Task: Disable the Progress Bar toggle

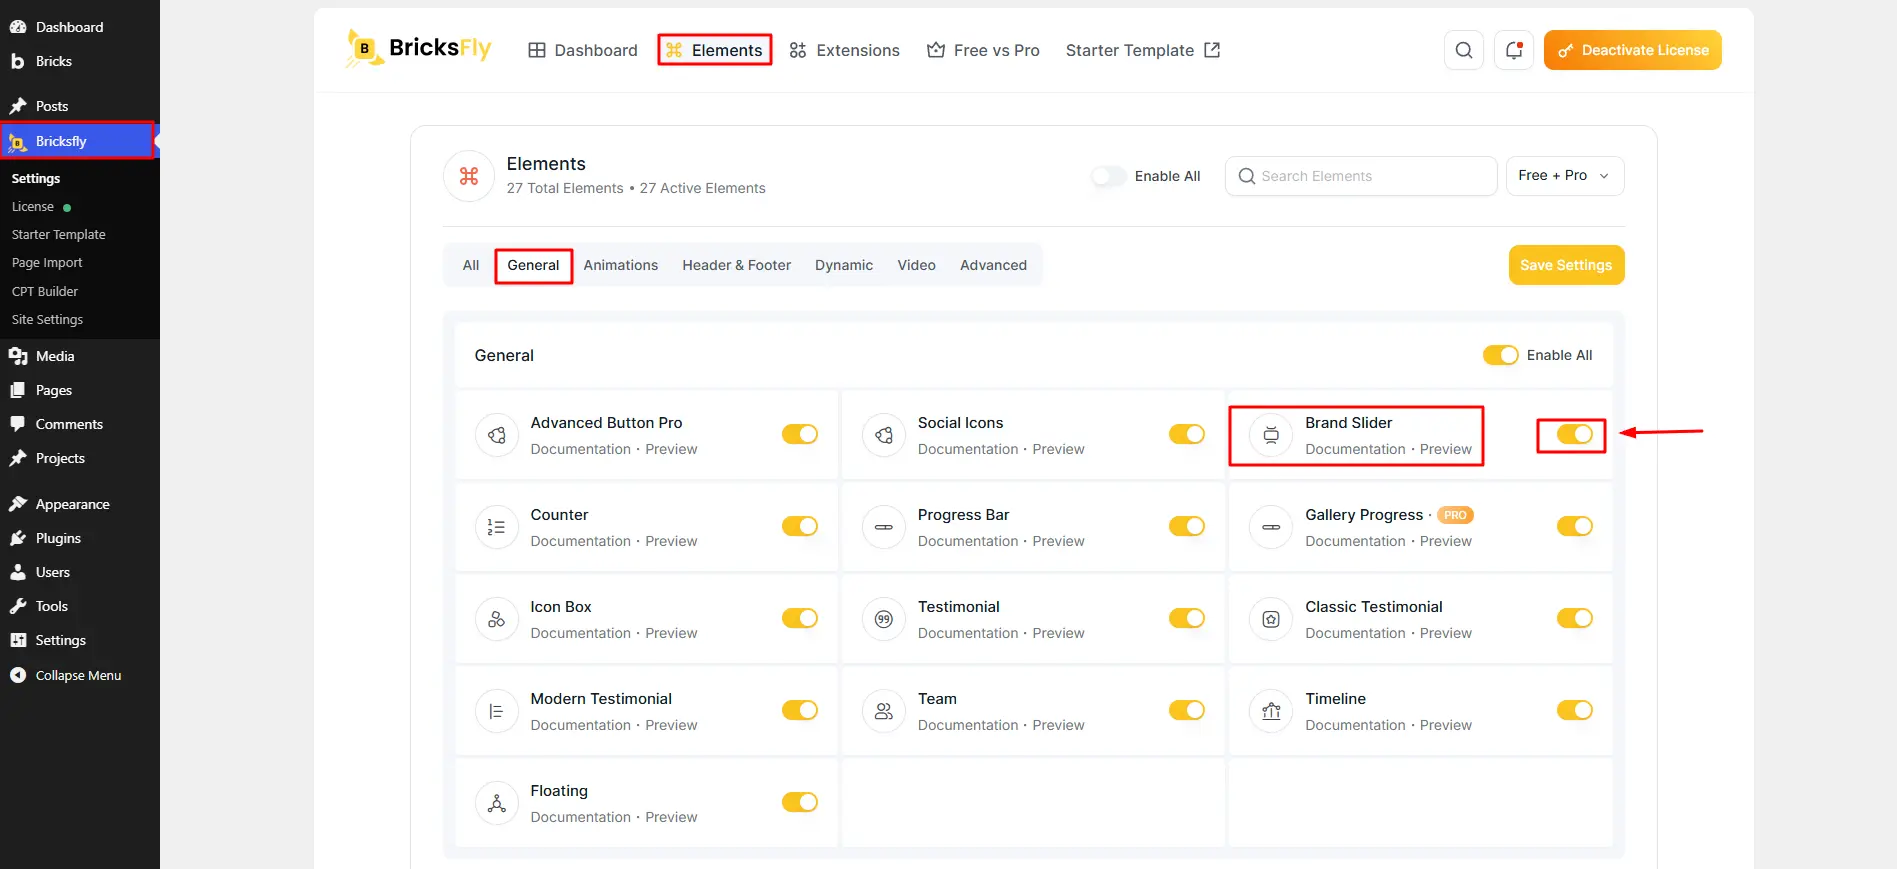Action: click(x=1187, y=526)
